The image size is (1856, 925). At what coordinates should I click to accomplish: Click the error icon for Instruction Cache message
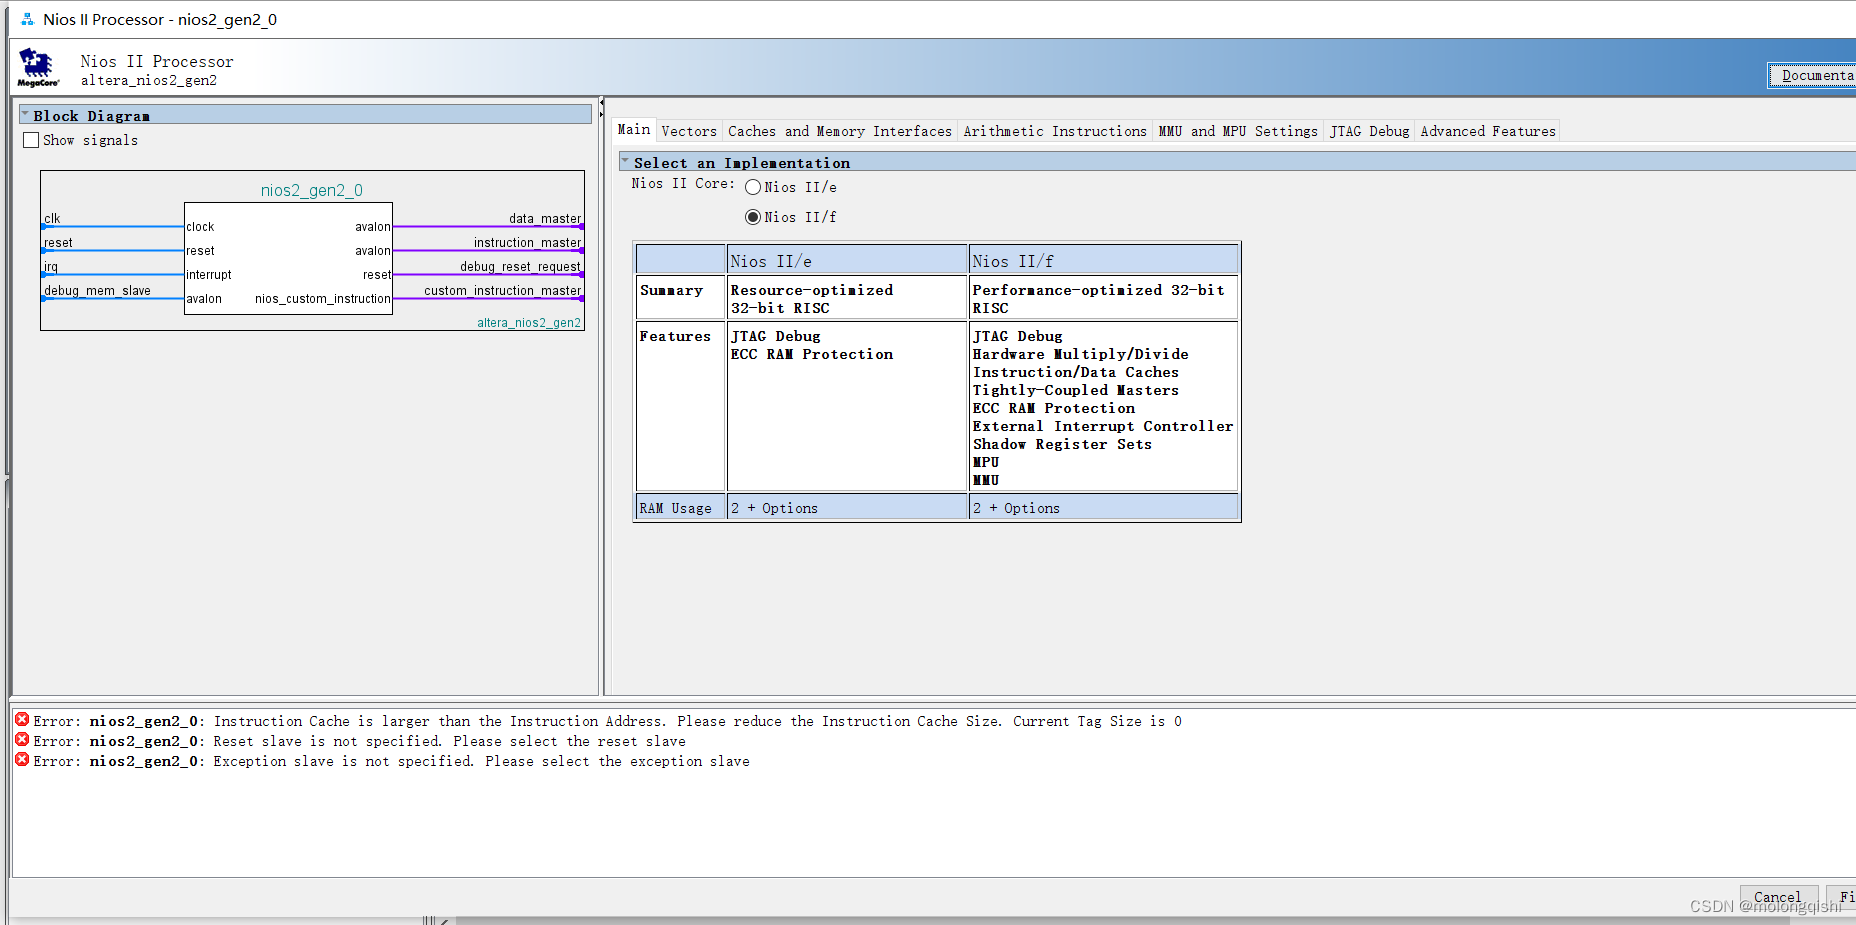coord(22,720)
